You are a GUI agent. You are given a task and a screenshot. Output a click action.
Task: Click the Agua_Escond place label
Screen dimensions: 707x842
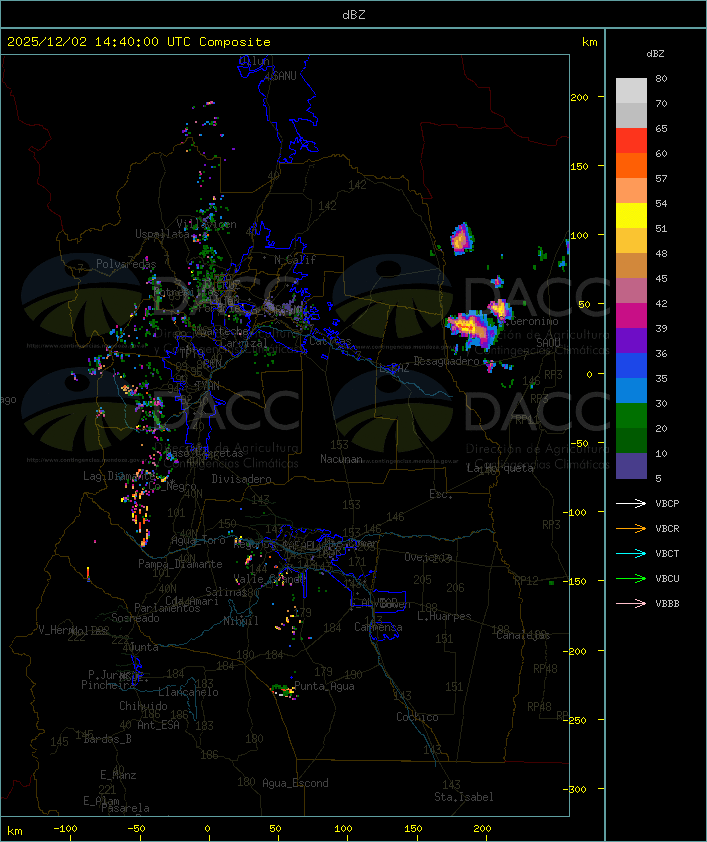pos(295,783)
